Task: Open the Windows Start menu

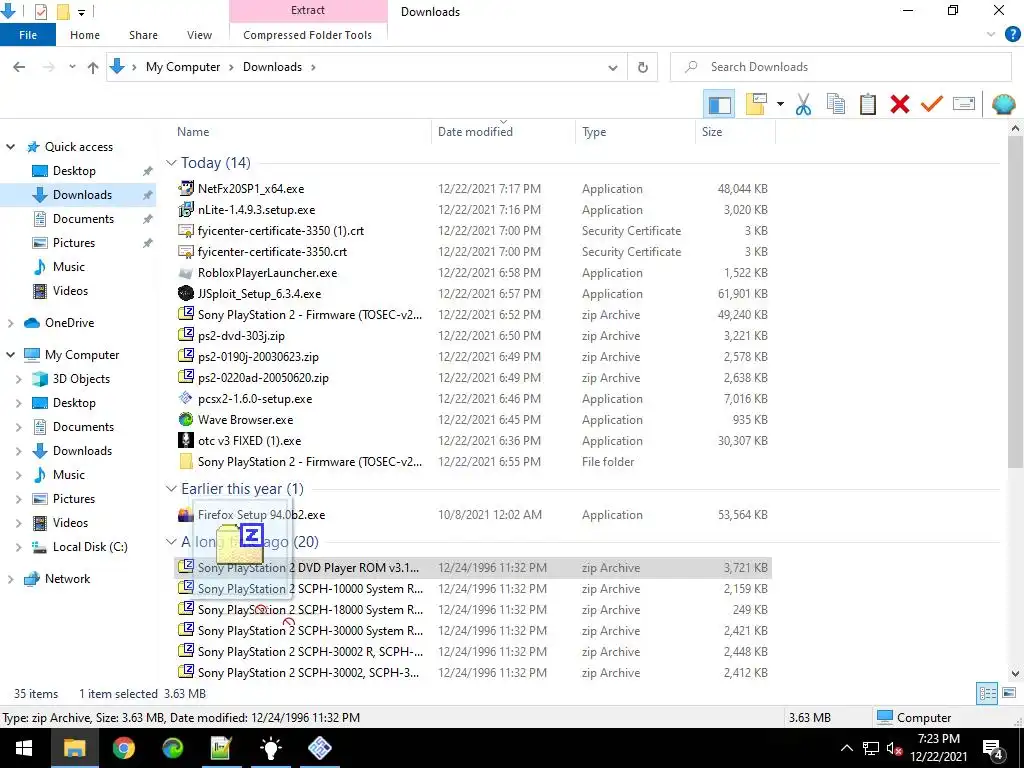Action: 24,748
